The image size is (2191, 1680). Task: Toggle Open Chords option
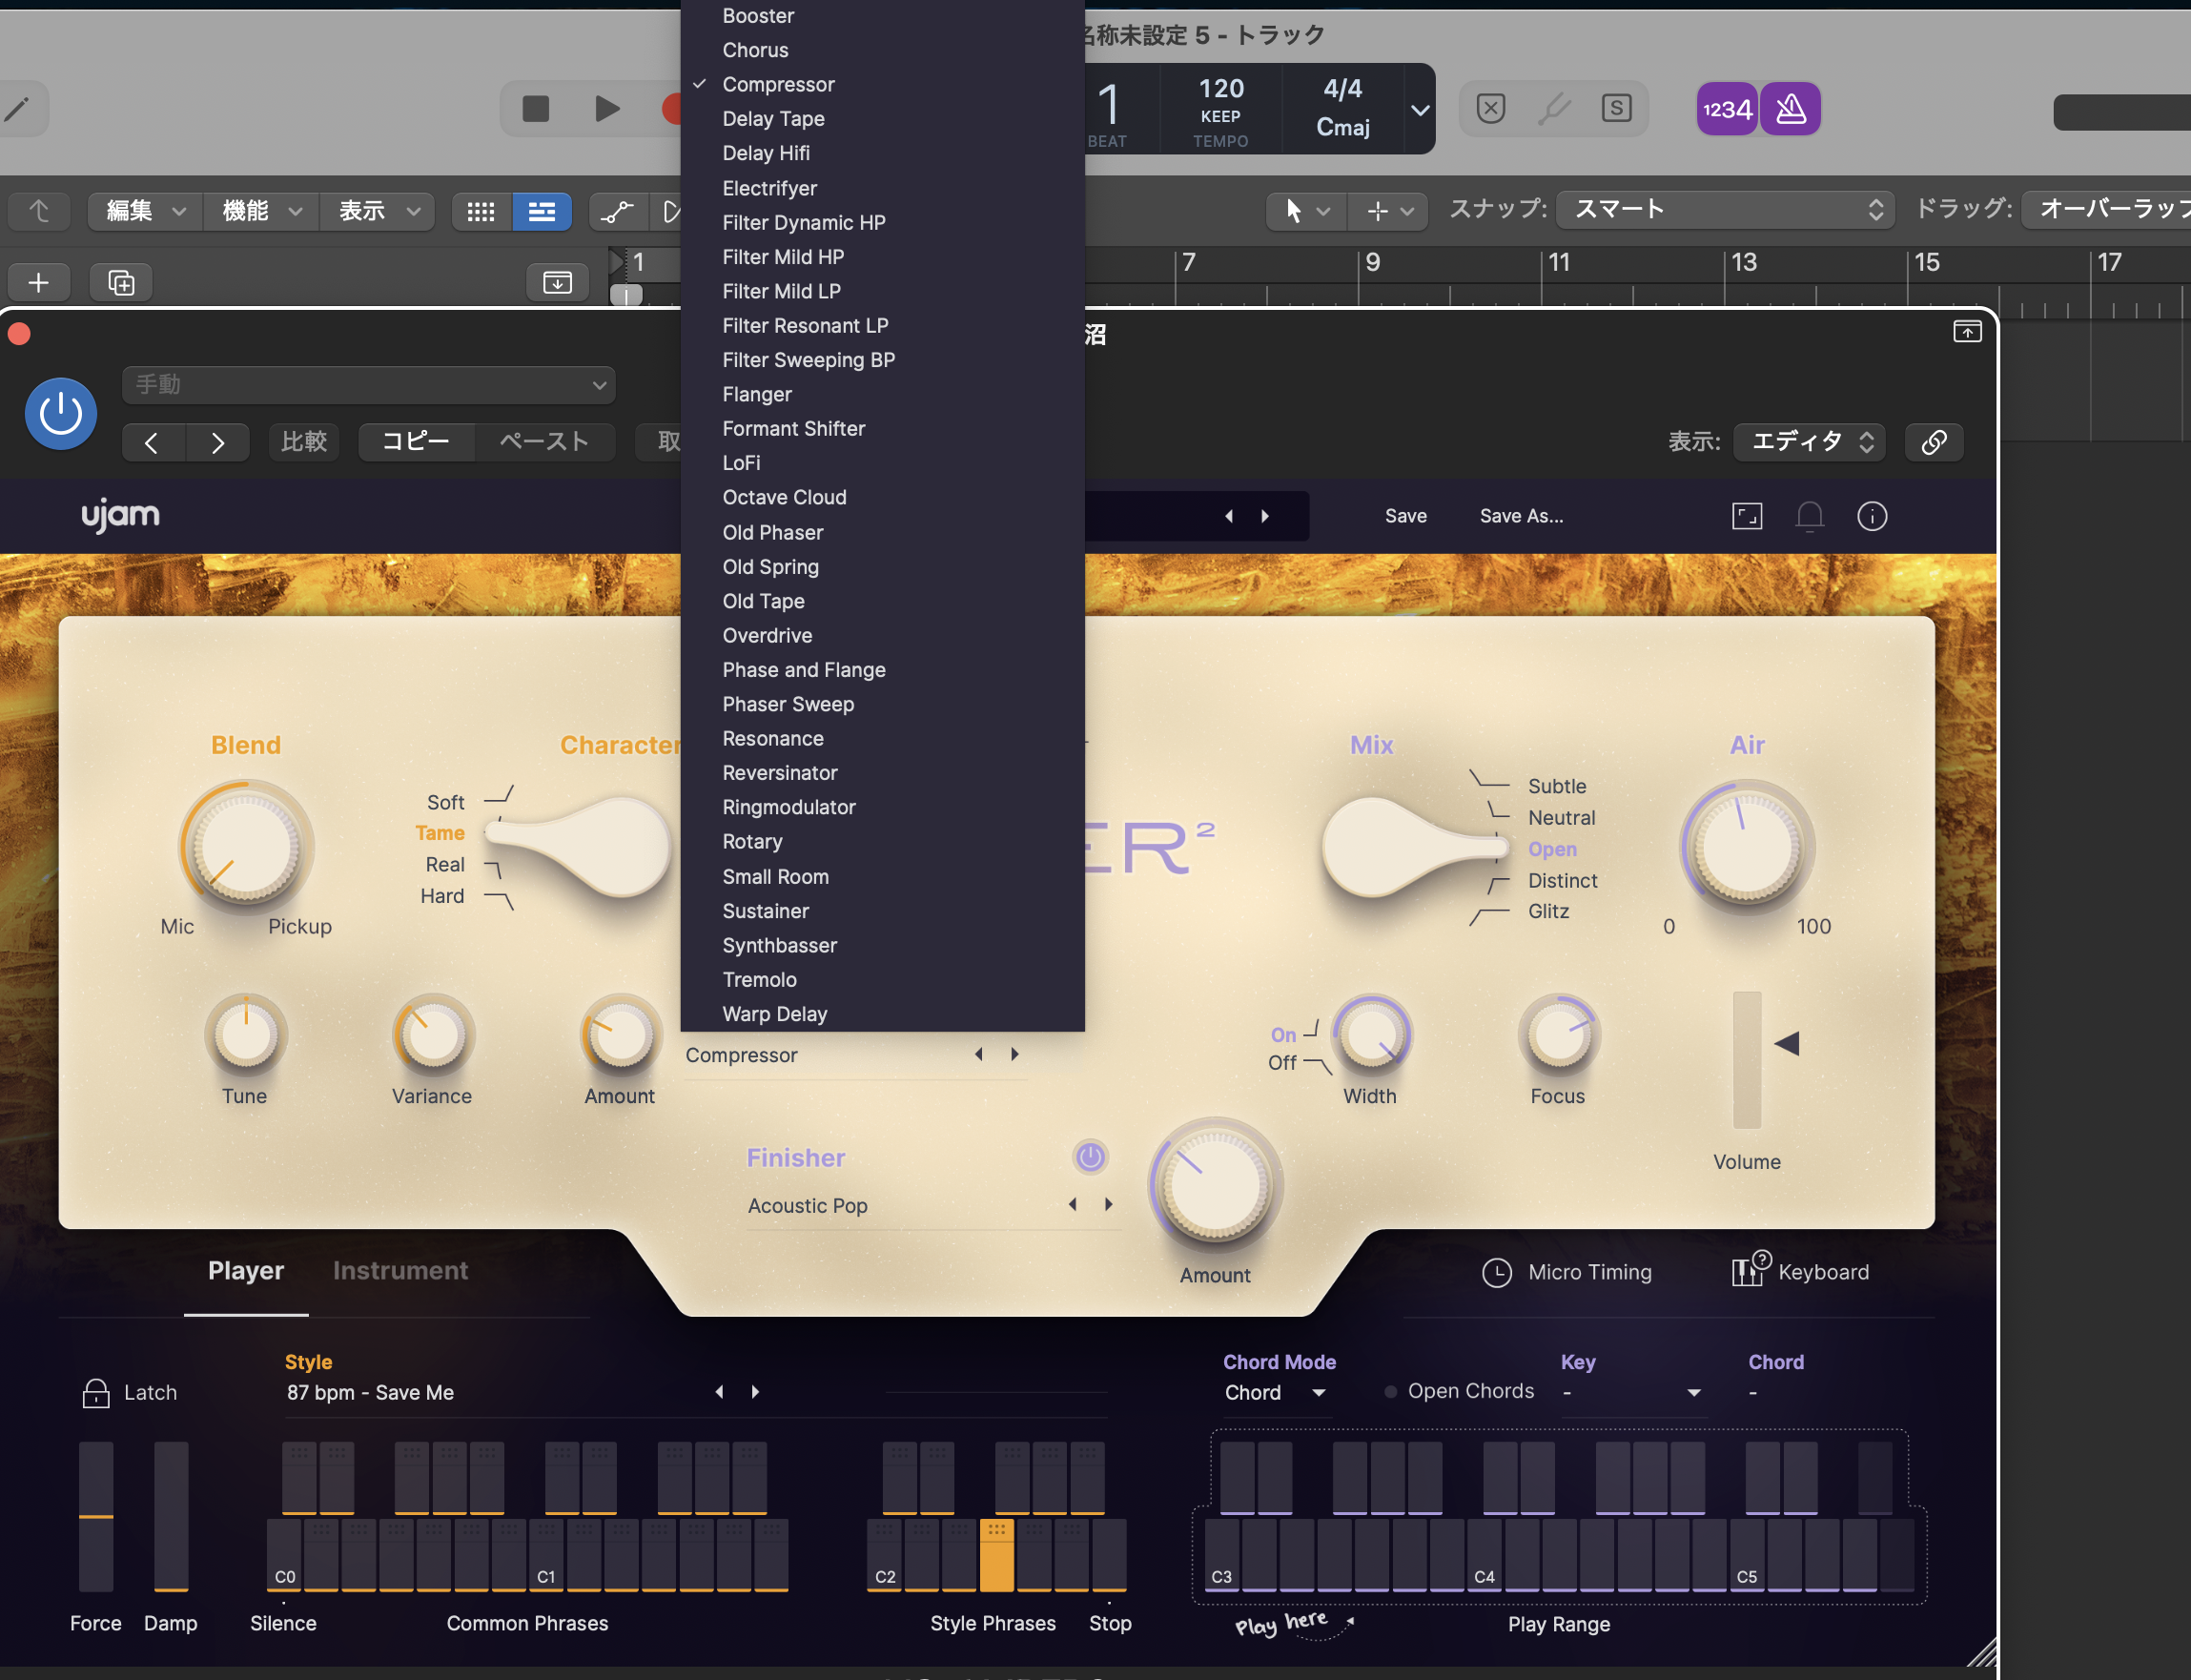tap(1460, 1391)
